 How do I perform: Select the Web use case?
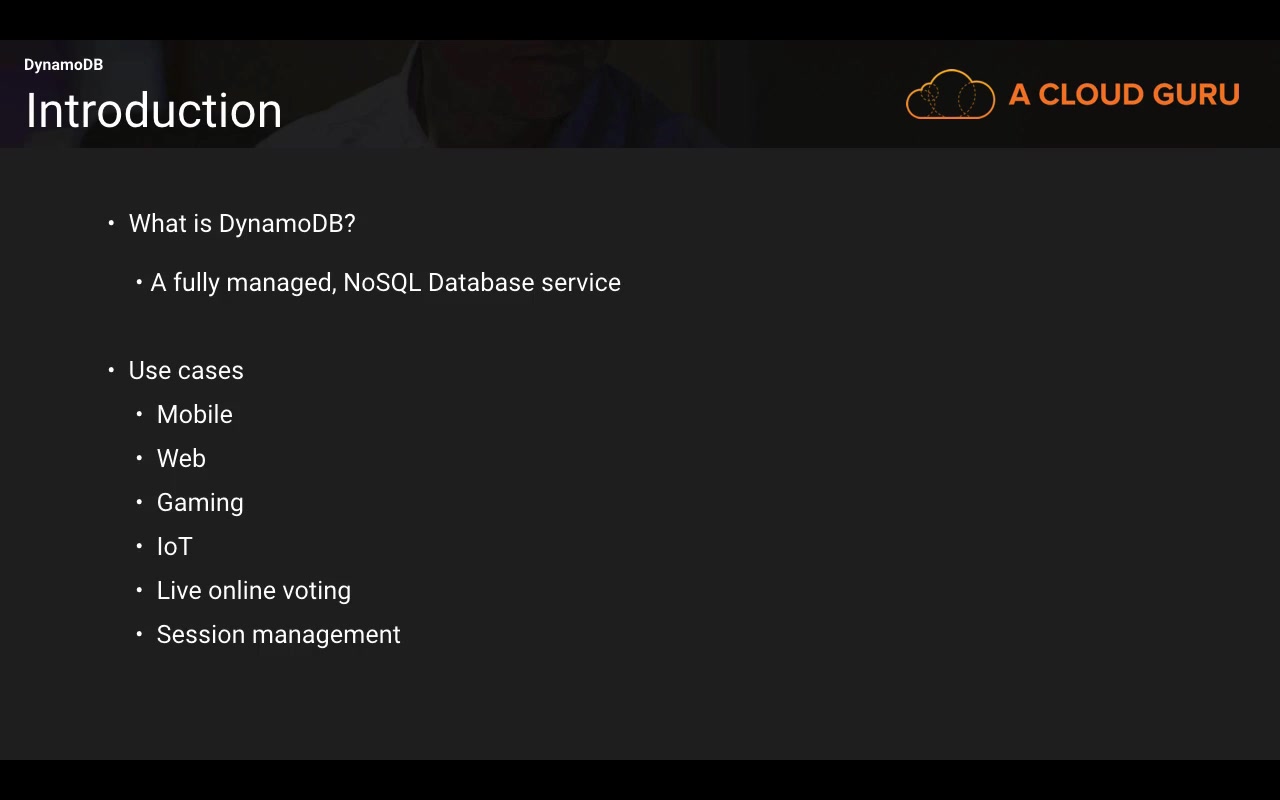tap(181, 459)
